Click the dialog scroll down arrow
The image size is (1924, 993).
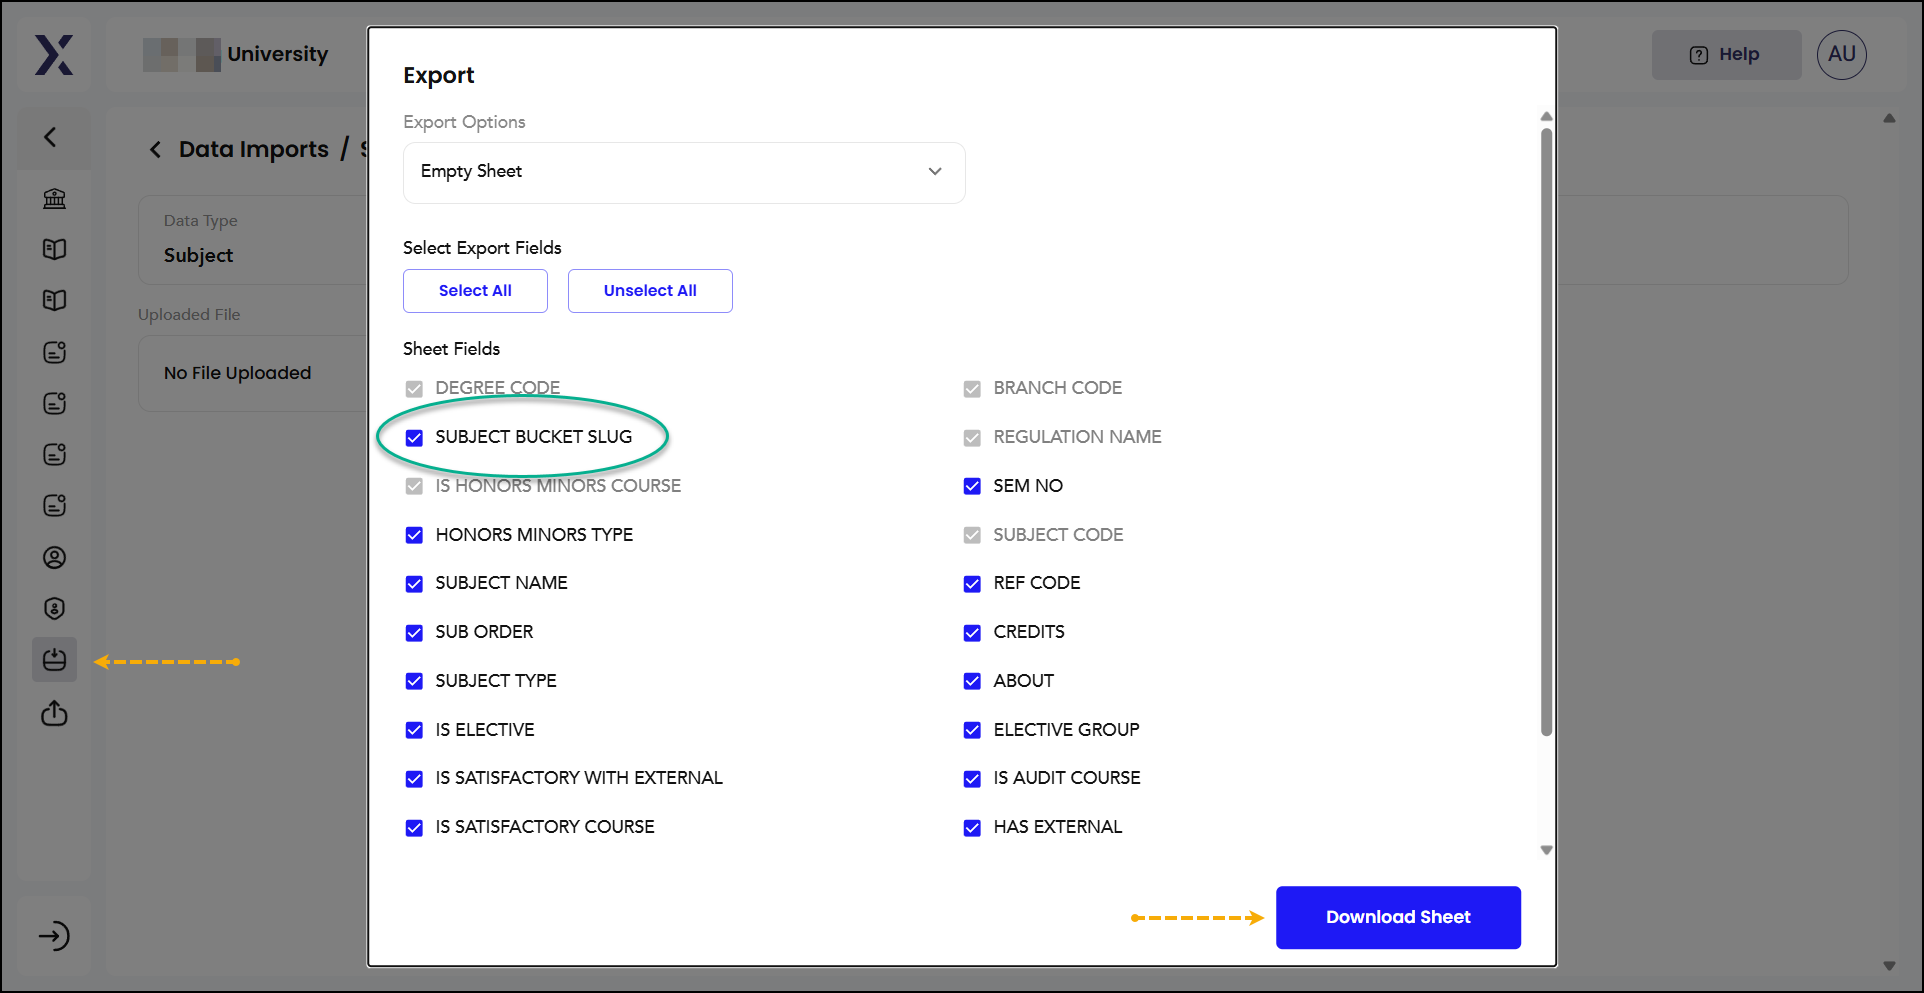click(x=1546, y=850)
